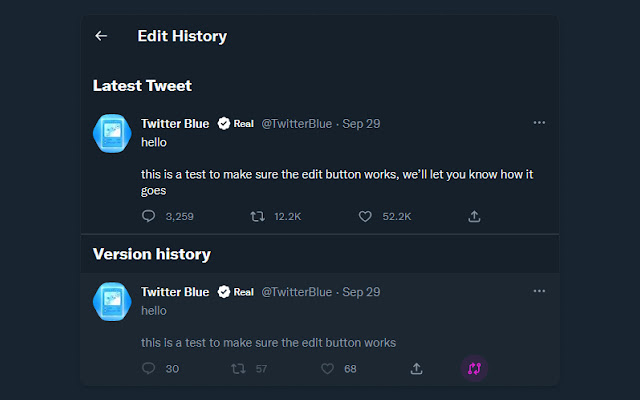The image size is (640, 400).
Task: Like the latest tweet with 52.2K likes
Action: (x=365, y=216)
